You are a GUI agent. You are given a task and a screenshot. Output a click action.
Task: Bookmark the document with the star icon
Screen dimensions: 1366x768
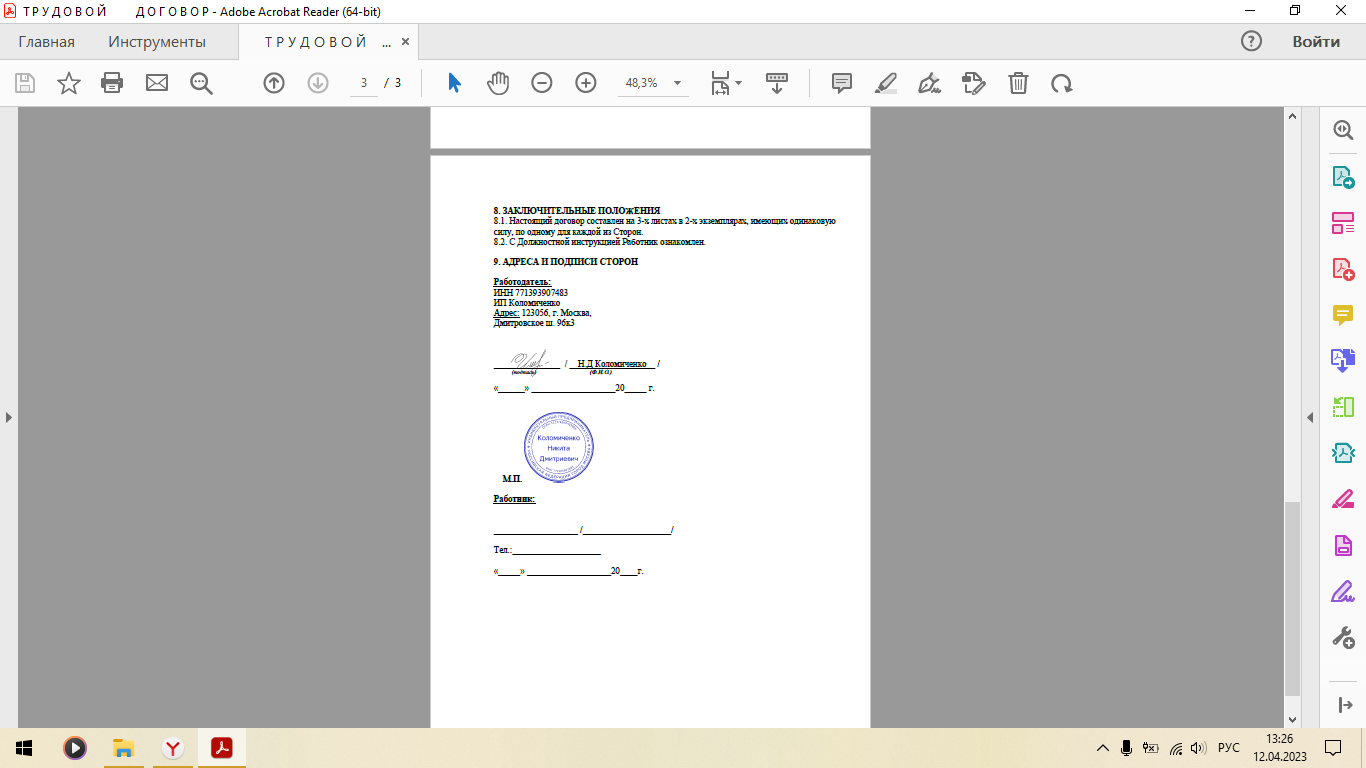click(x=68, y=83)
